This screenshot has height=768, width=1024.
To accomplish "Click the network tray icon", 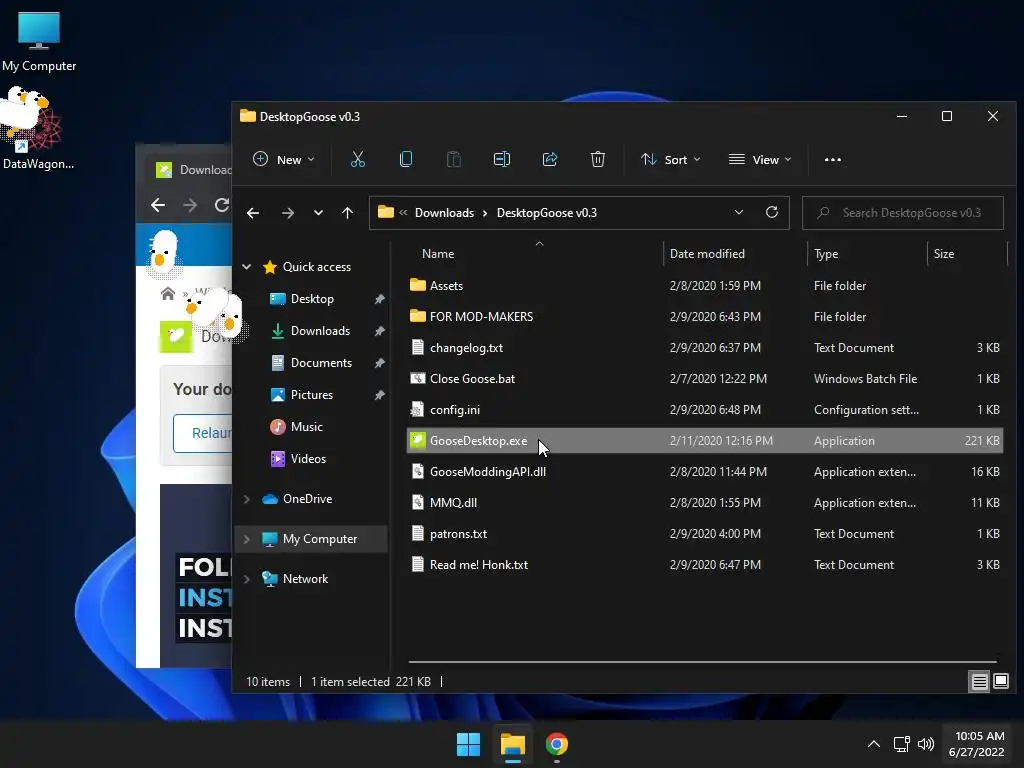I will [x=902, y=744].
